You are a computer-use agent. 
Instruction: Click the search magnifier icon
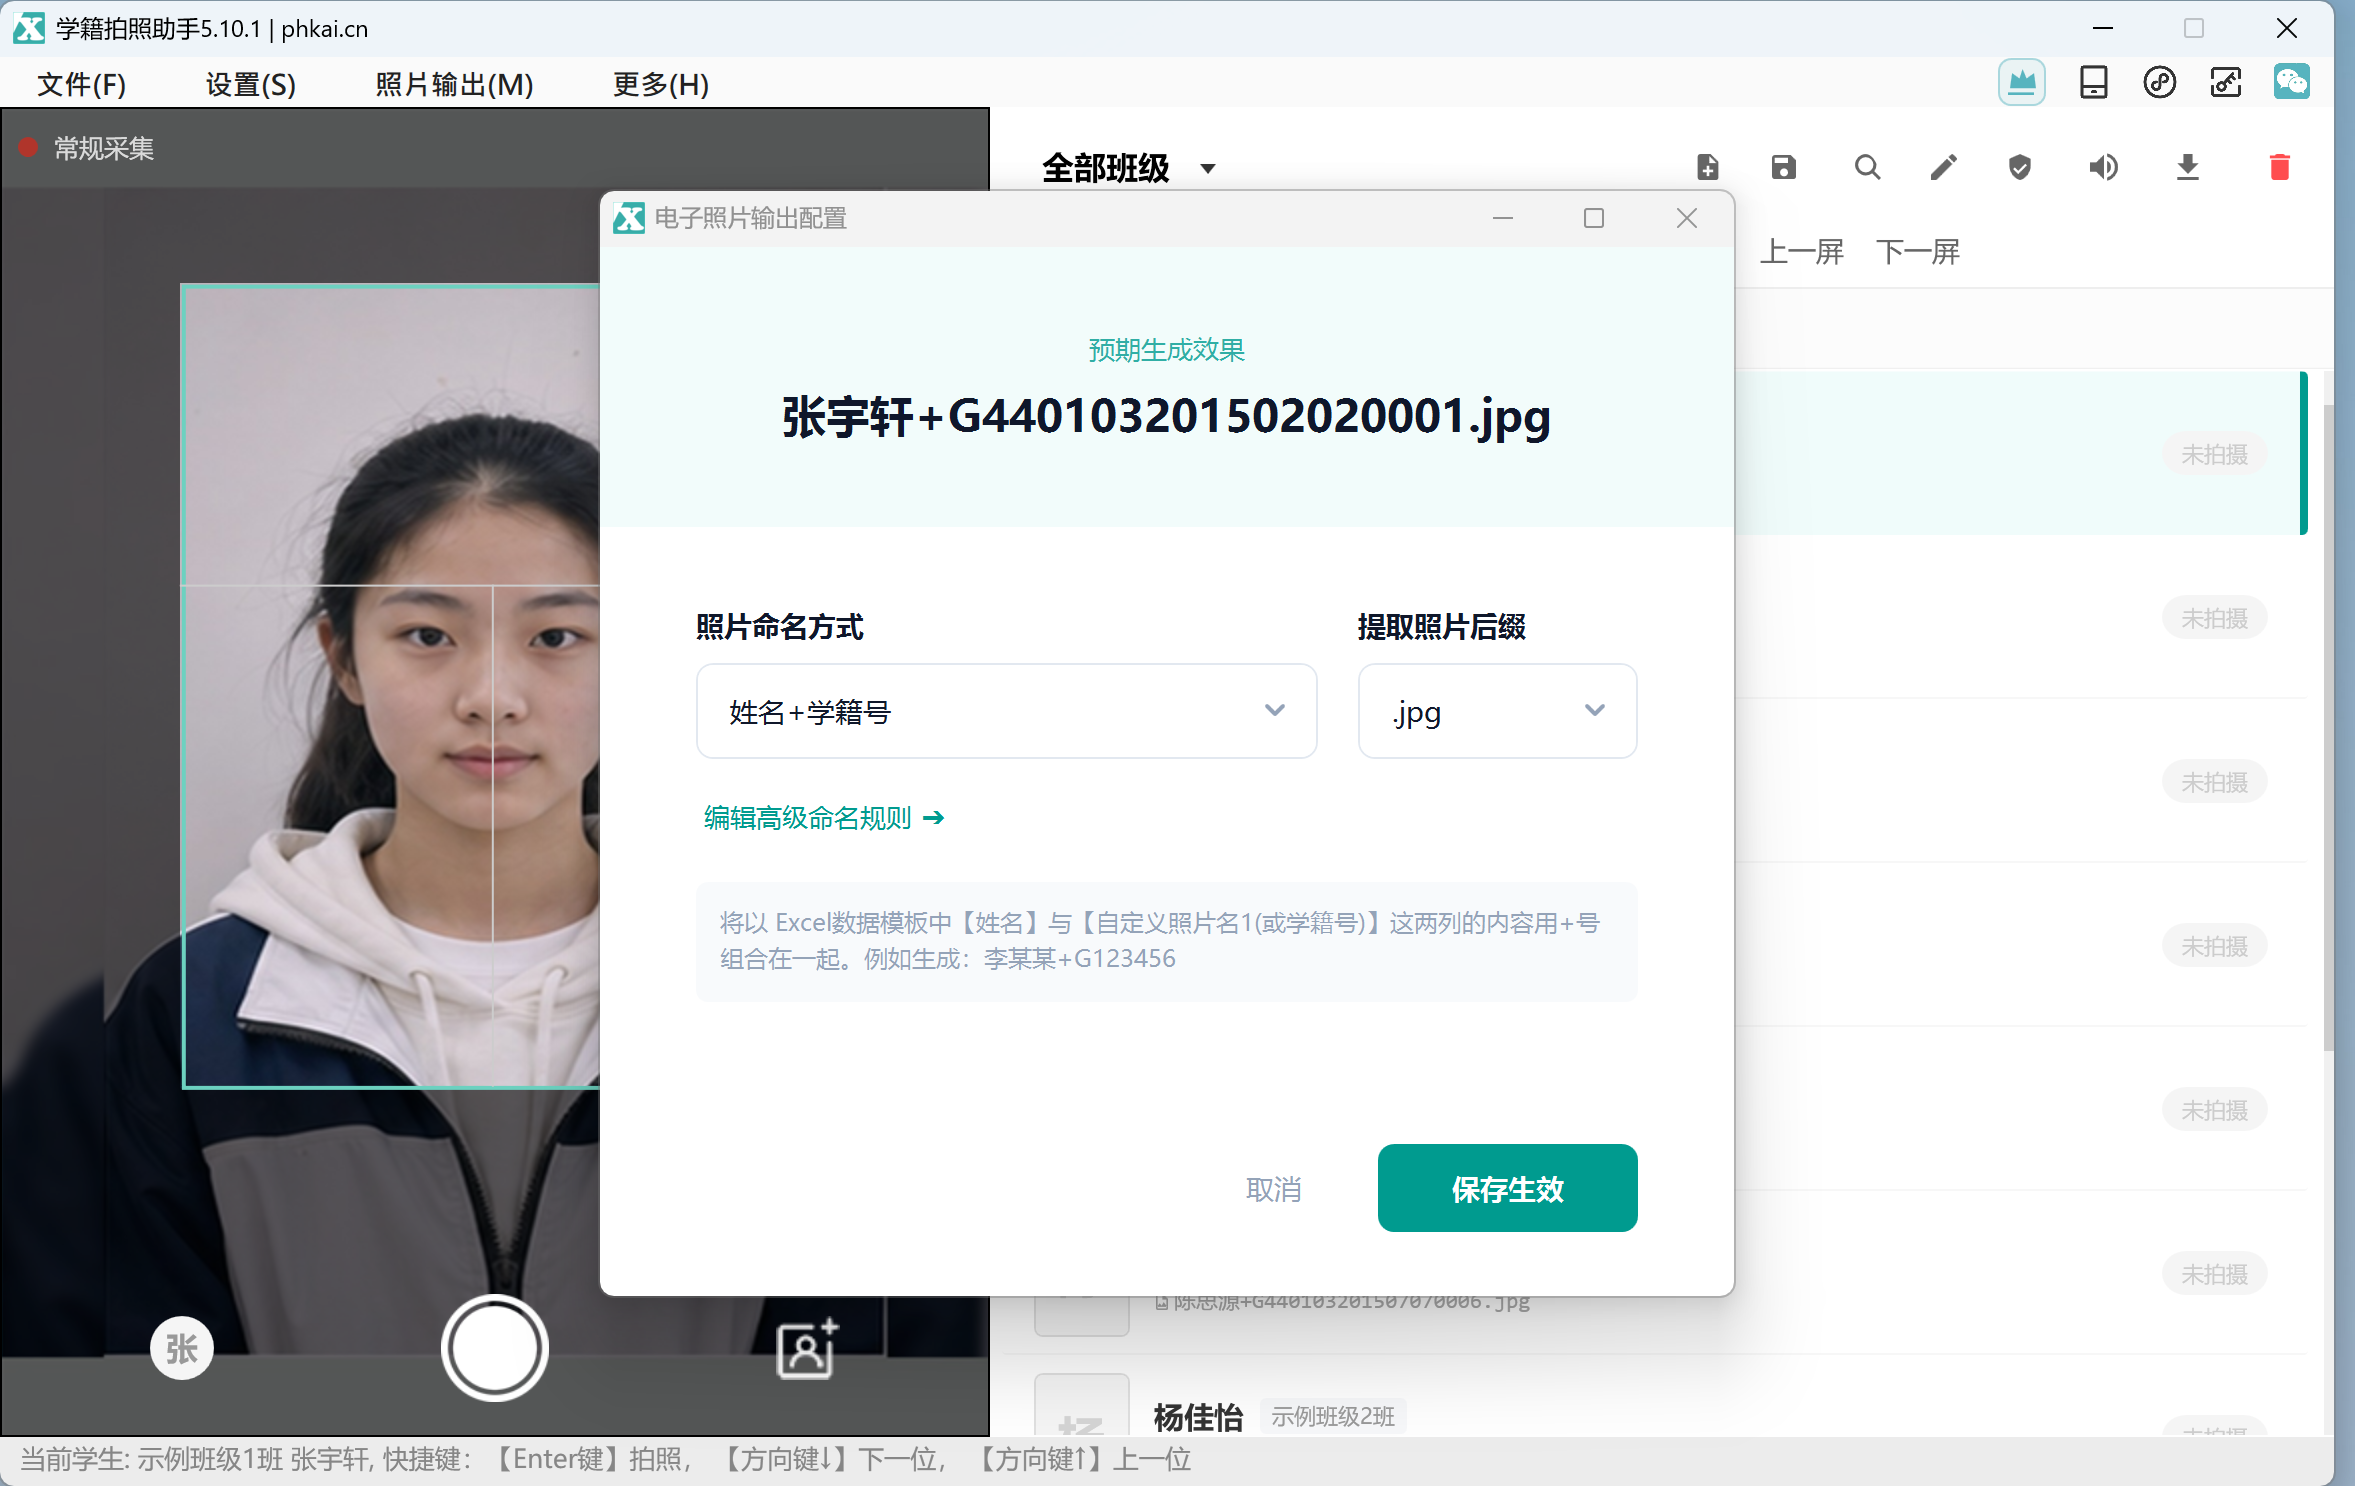pyautogui.click(x=1867, y=167)
